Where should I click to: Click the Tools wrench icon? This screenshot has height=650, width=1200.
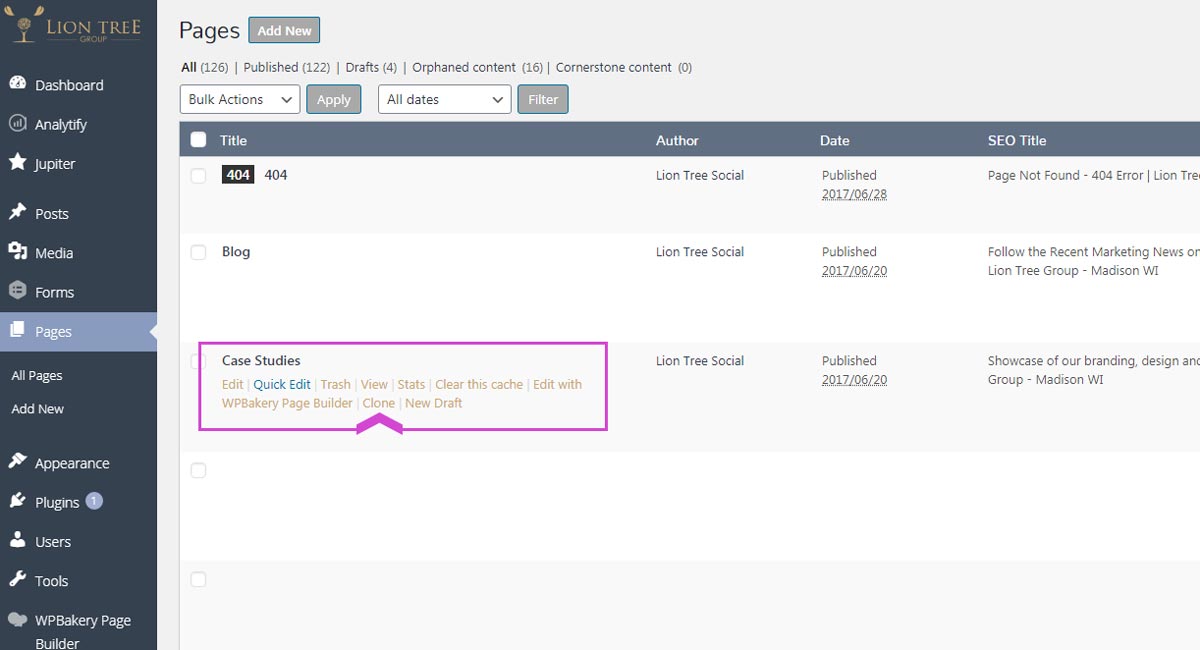pyautogui.click(x=17, y=579)
